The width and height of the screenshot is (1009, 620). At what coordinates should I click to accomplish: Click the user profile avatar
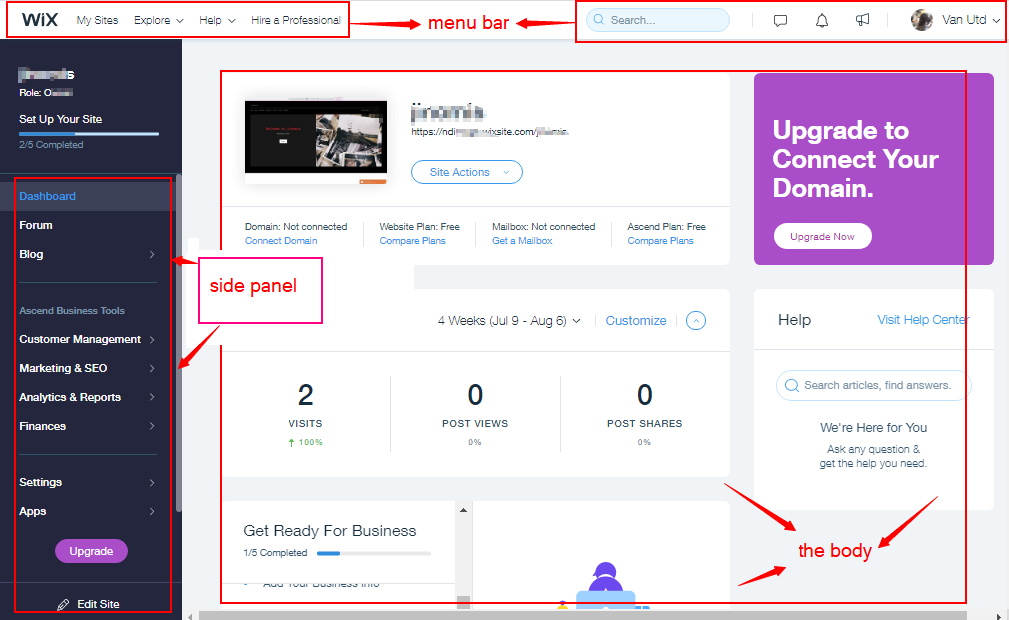tap(921, 21)
